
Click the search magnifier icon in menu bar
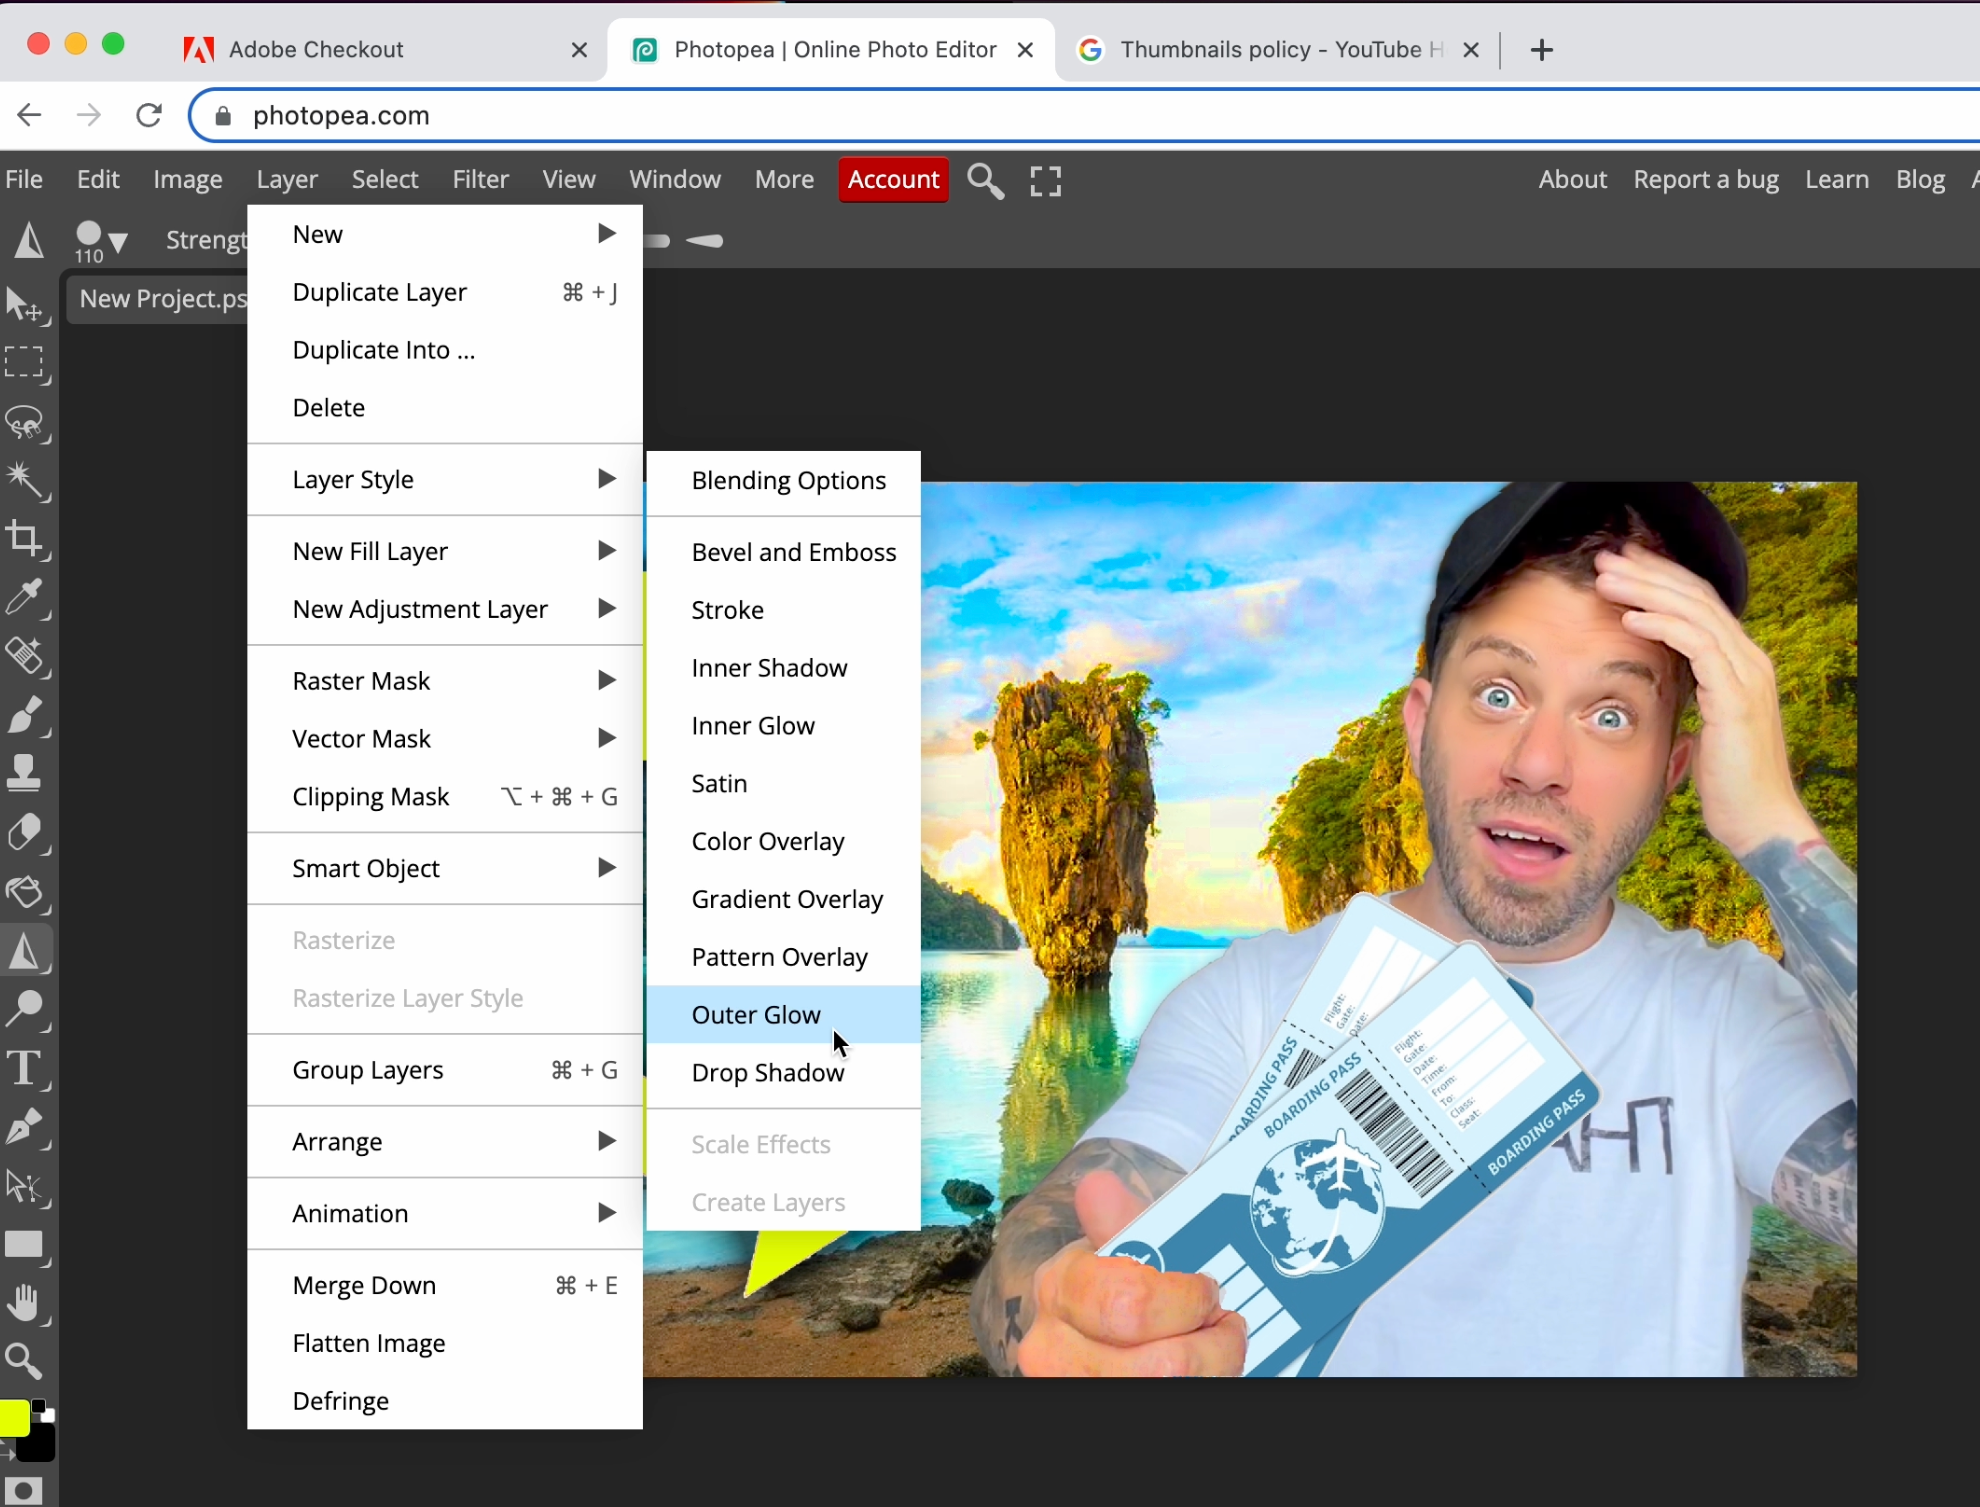[x=985, y=181]
